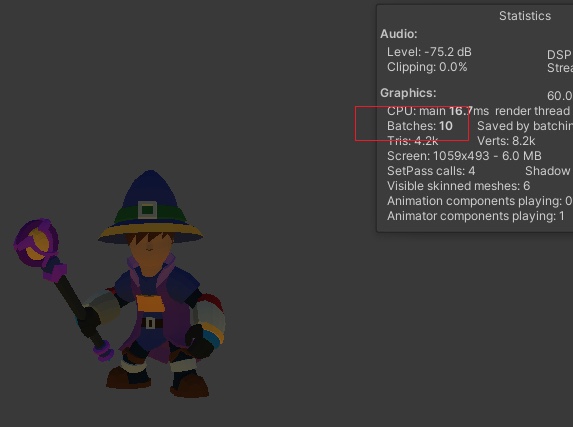Image resolution: width=573 pixels, height=427 pixels.
Task: Click the Clipping 0.0% value
Action: (427, 67)
